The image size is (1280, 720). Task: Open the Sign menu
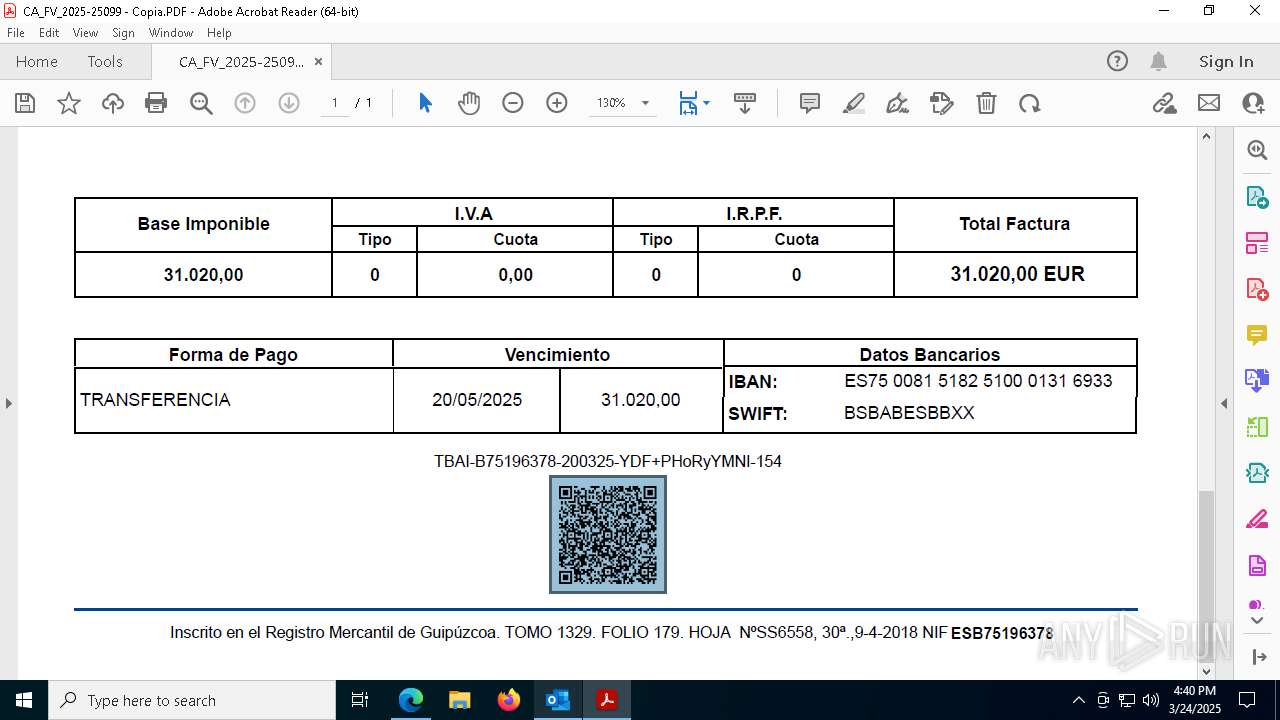(x=124, y=33)
